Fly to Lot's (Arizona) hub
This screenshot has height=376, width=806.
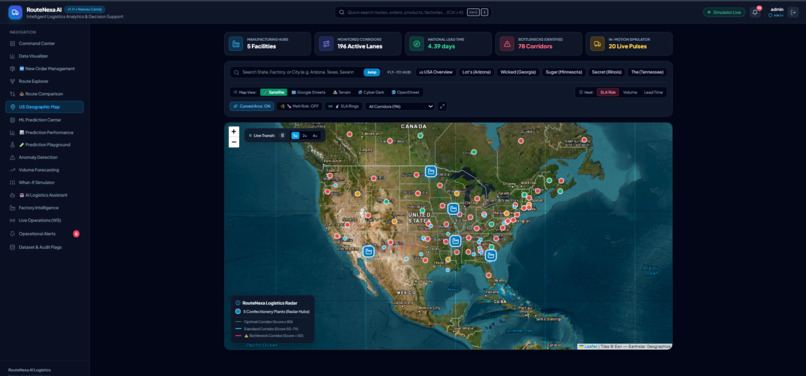(x=477, y=73)
